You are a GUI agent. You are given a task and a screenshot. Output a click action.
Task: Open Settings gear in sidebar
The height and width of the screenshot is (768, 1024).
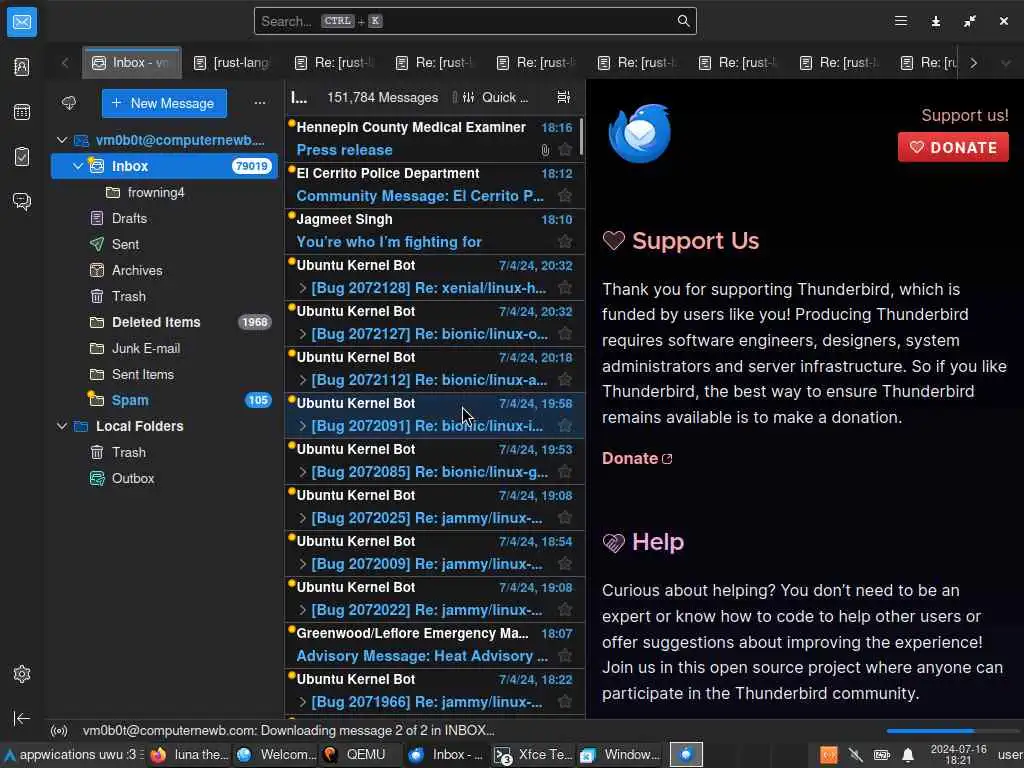click(x=22, y=674)
